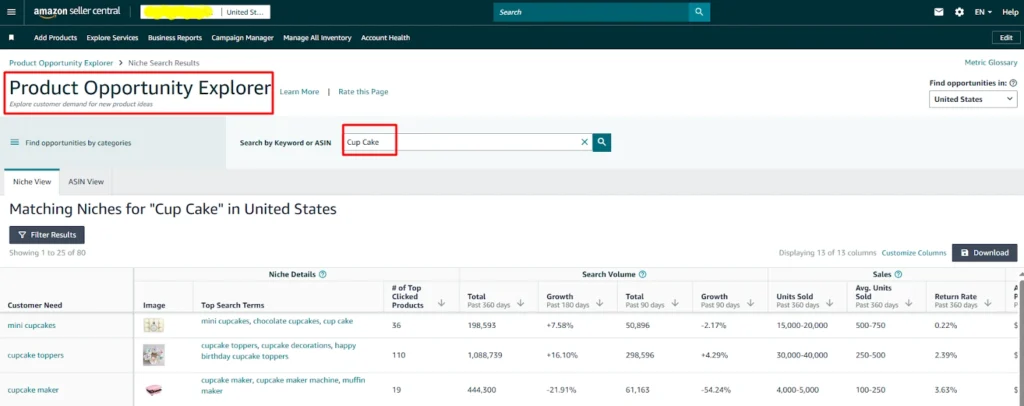Open the cupcake maker niche
Screen dimensions: 1024x406
pos(33,390)
